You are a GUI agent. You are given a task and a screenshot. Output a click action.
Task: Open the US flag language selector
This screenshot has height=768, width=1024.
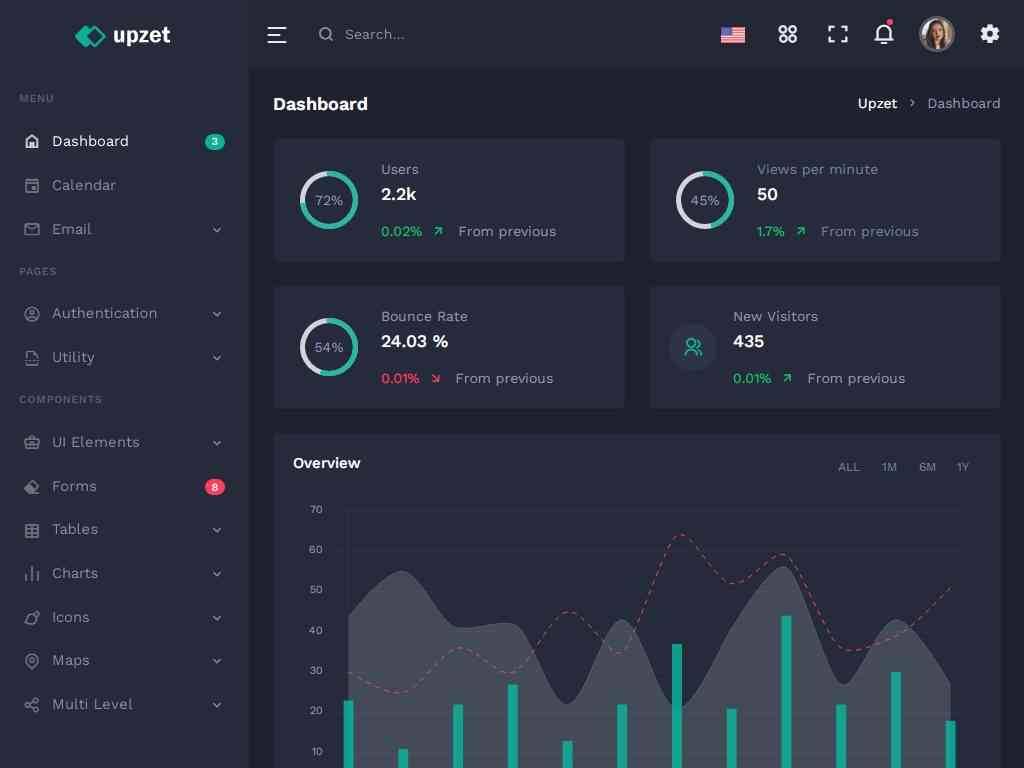[x=733, y=35]
